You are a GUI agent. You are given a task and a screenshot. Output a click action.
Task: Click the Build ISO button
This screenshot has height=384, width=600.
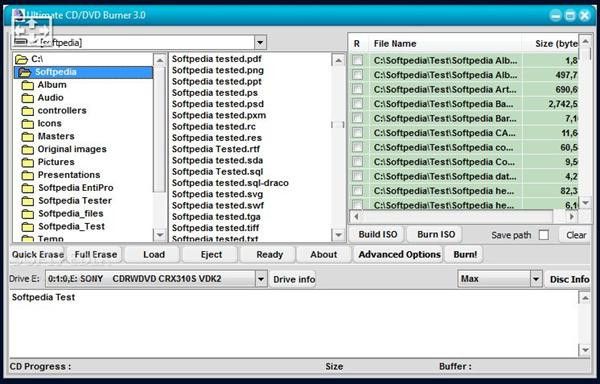[378, 234]
